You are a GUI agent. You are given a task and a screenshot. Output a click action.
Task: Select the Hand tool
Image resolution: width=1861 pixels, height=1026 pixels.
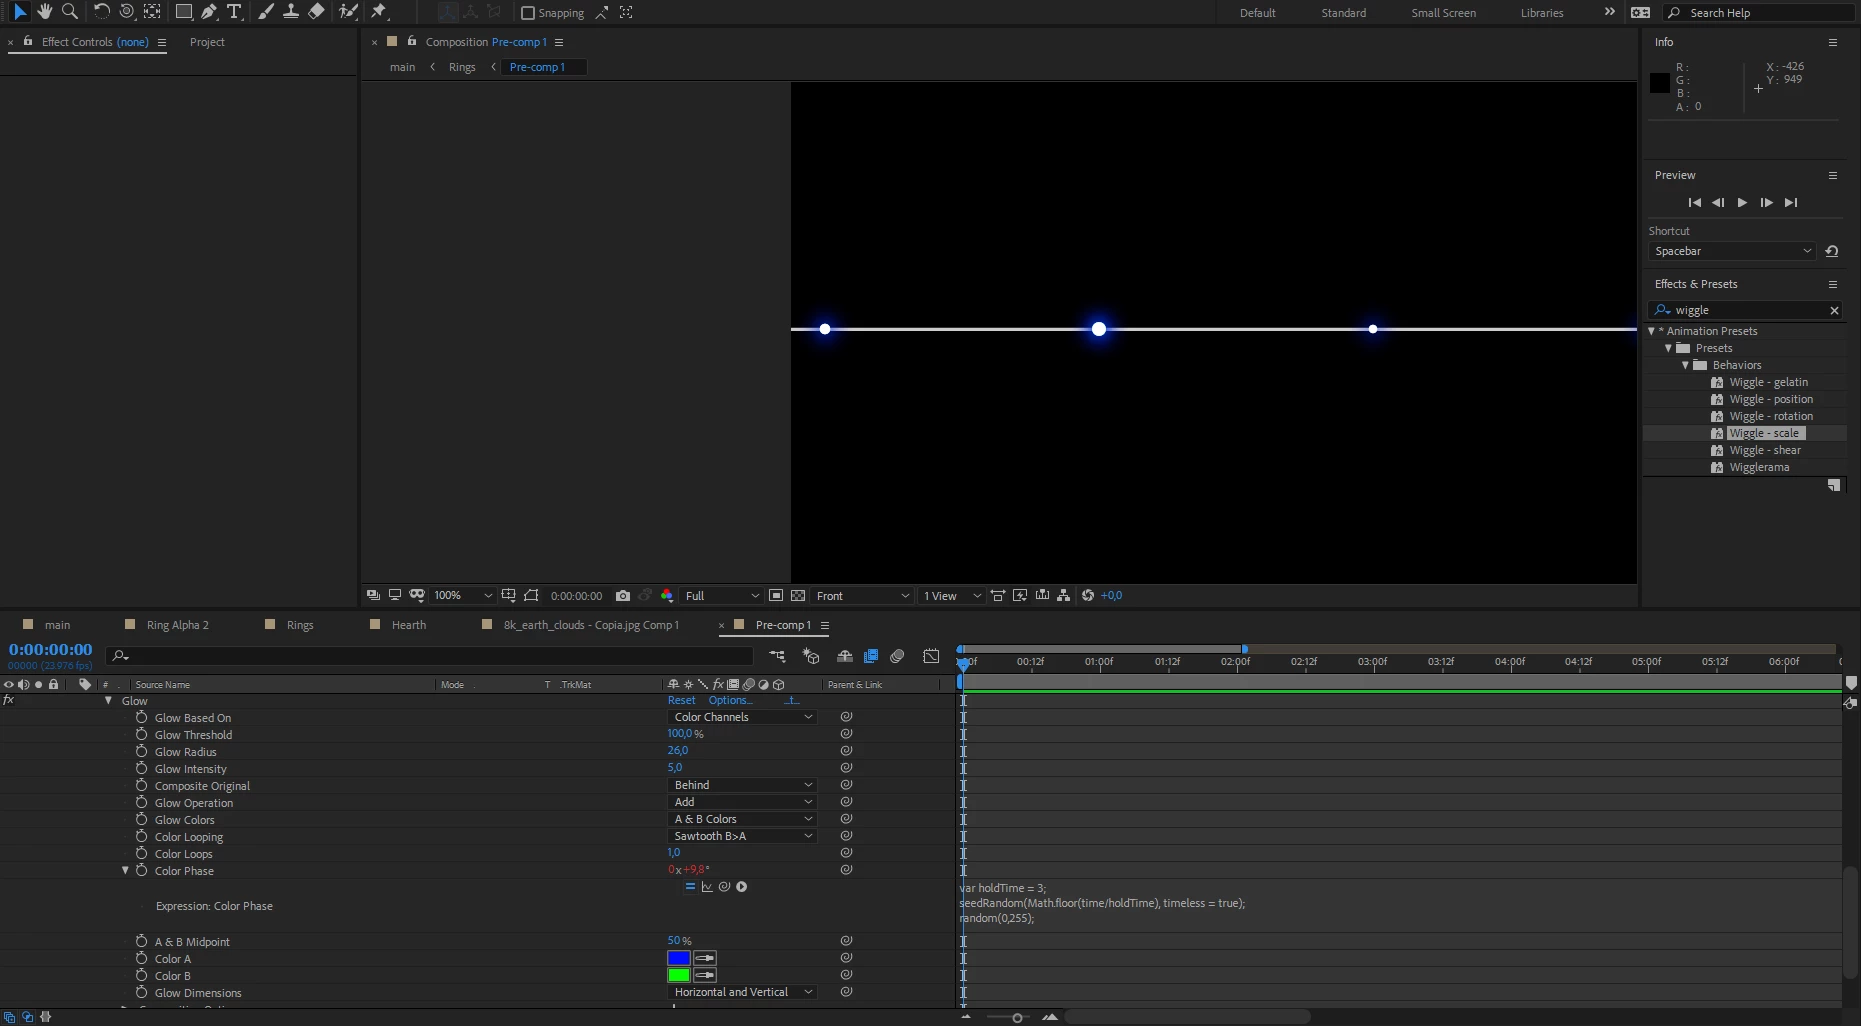pyautogui.click(x=44, y=12)
